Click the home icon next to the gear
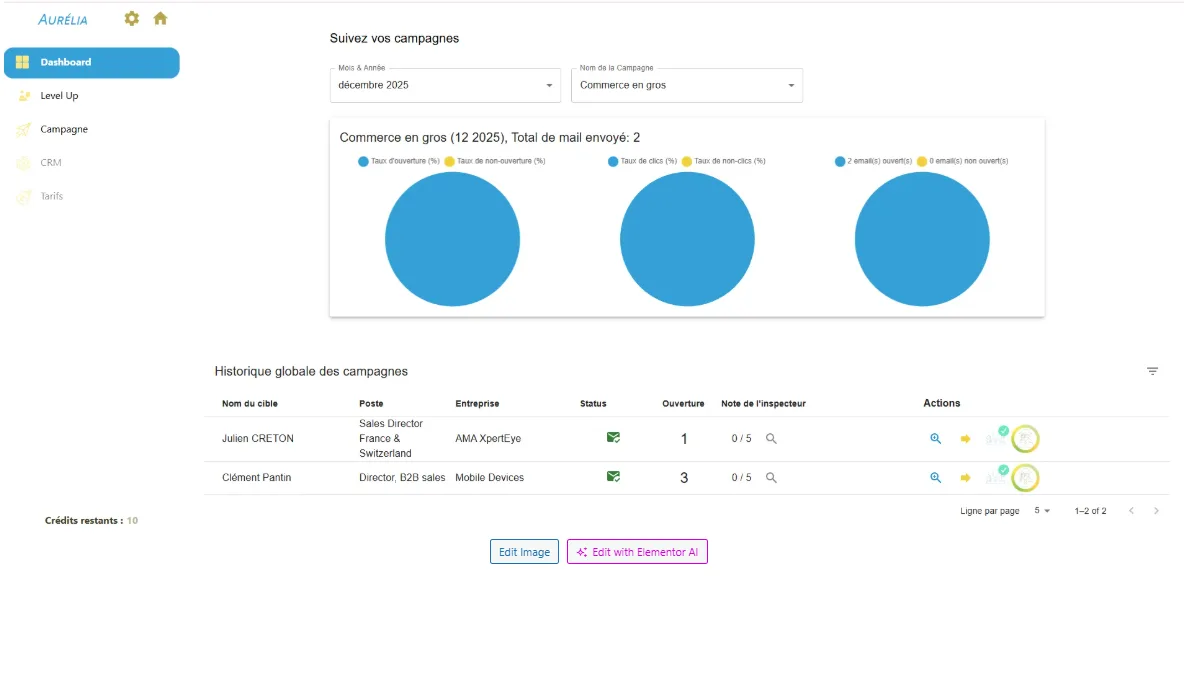 [160, 18]
